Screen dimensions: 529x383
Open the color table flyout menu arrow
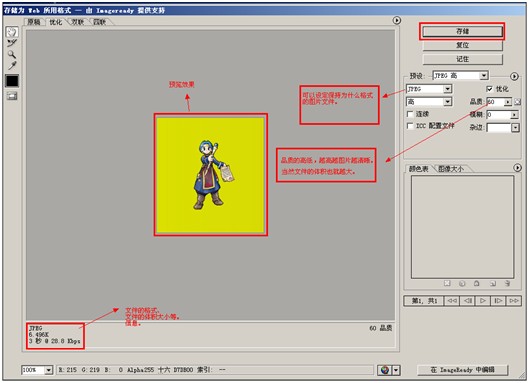[517, 168]
